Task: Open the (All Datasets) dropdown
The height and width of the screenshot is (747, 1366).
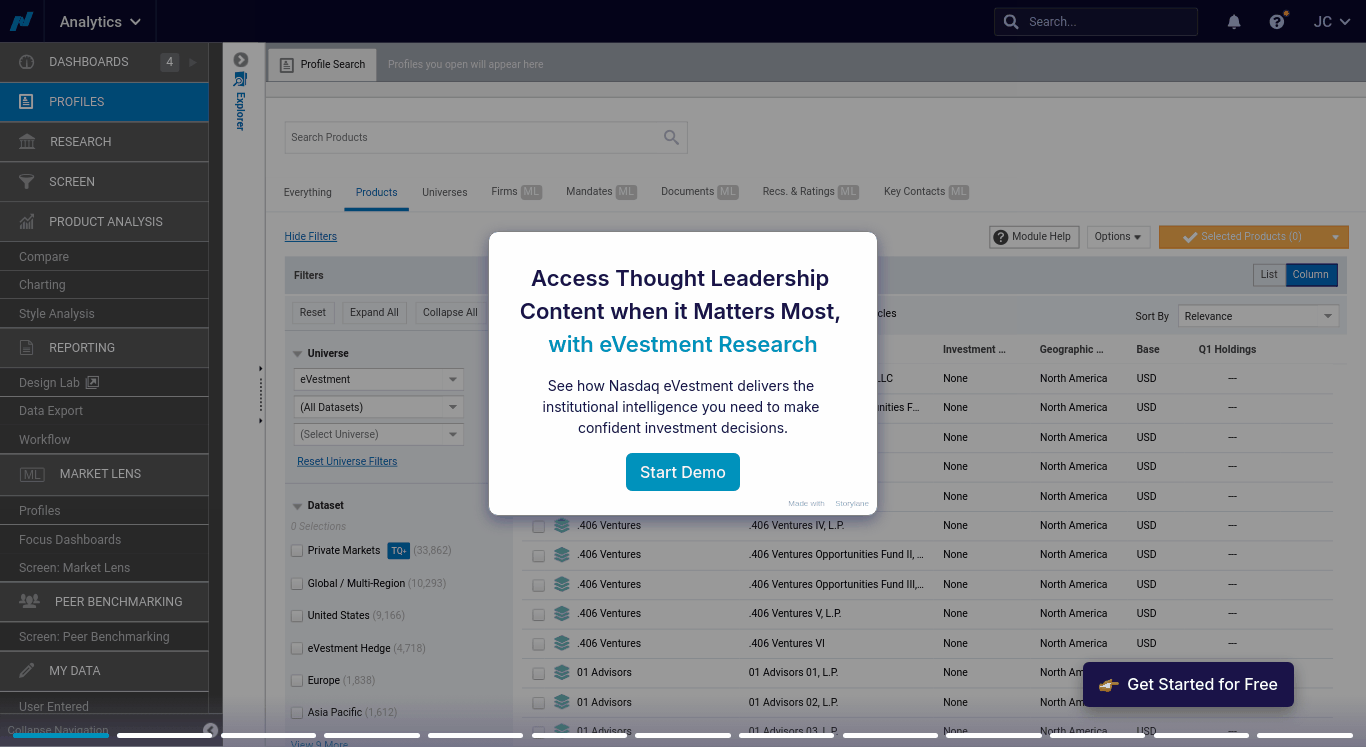Action: 379,407
